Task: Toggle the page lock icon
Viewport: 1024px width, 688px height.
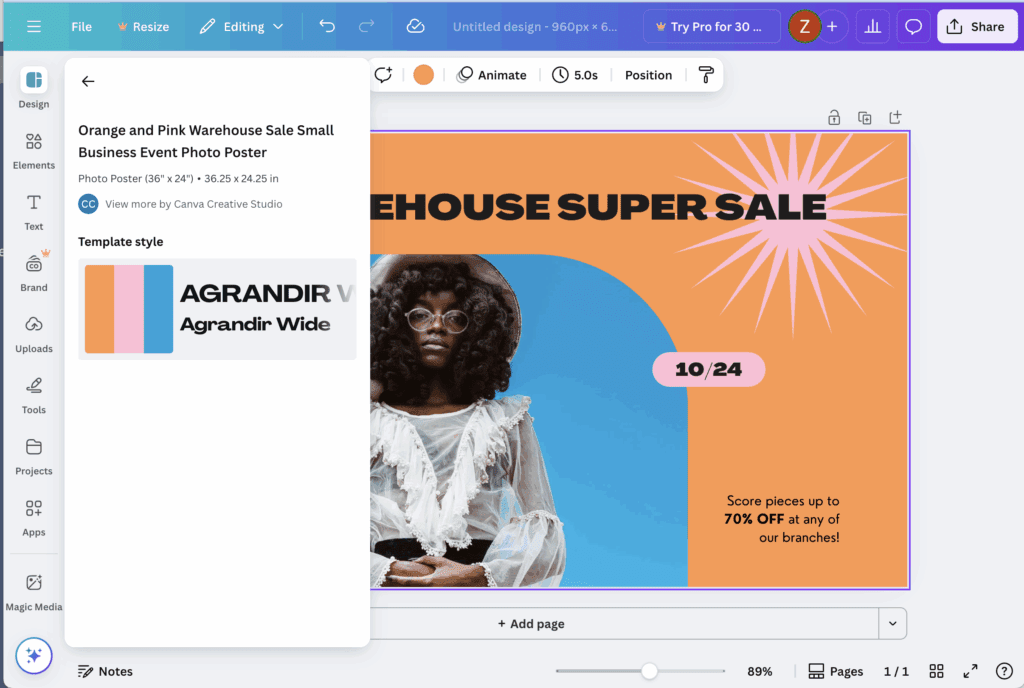Action: (834, 117)
